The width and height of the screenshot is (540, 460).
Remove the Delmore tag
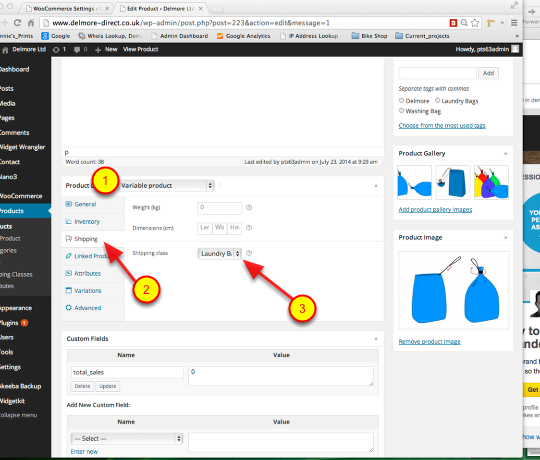click(x=401, y=101)
